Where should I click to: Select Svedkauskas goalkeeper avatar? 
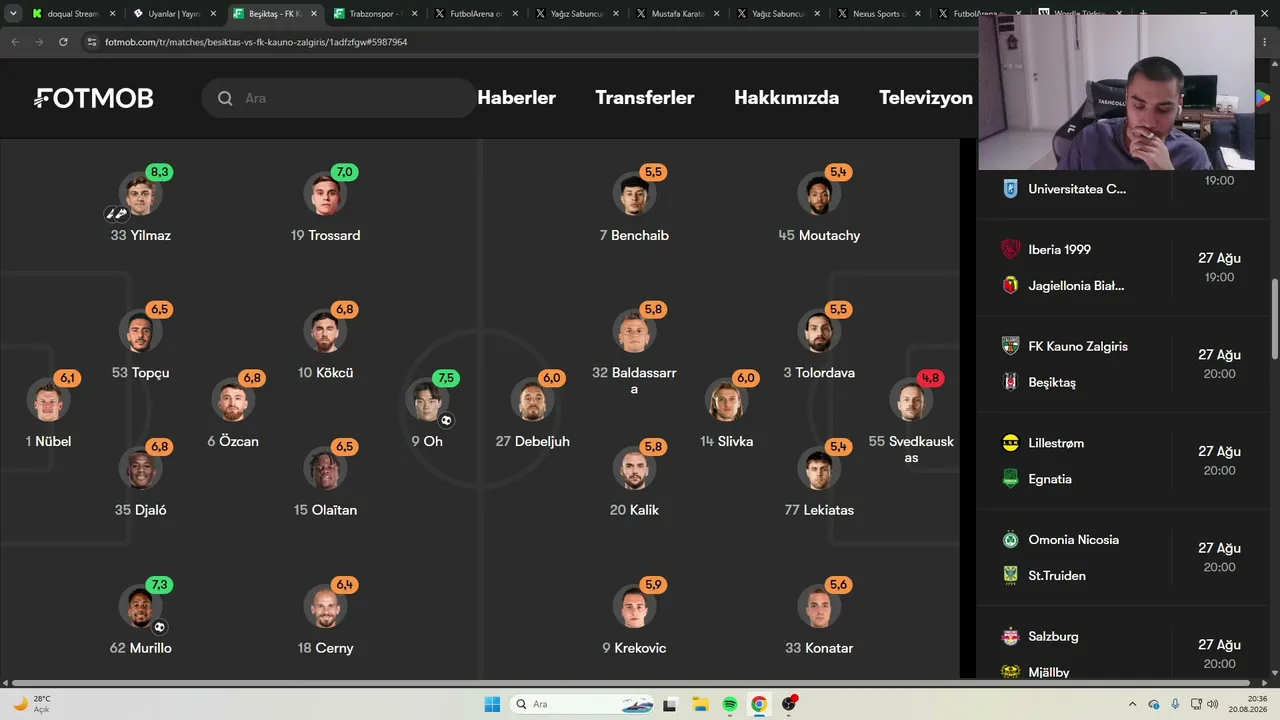pyautogui.click(x=911, y=401)
